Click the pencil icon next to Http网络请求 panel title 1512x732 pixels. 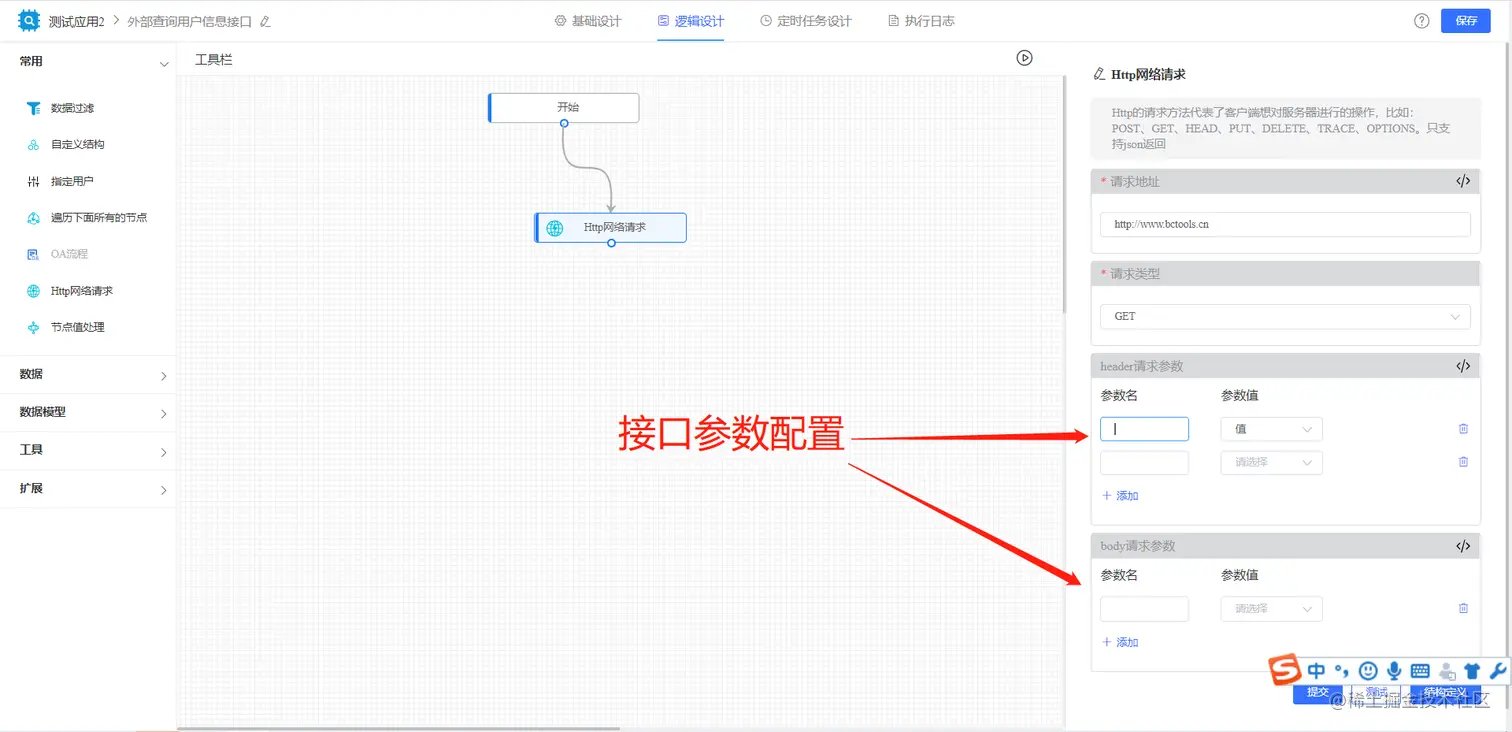[1100, 74]
